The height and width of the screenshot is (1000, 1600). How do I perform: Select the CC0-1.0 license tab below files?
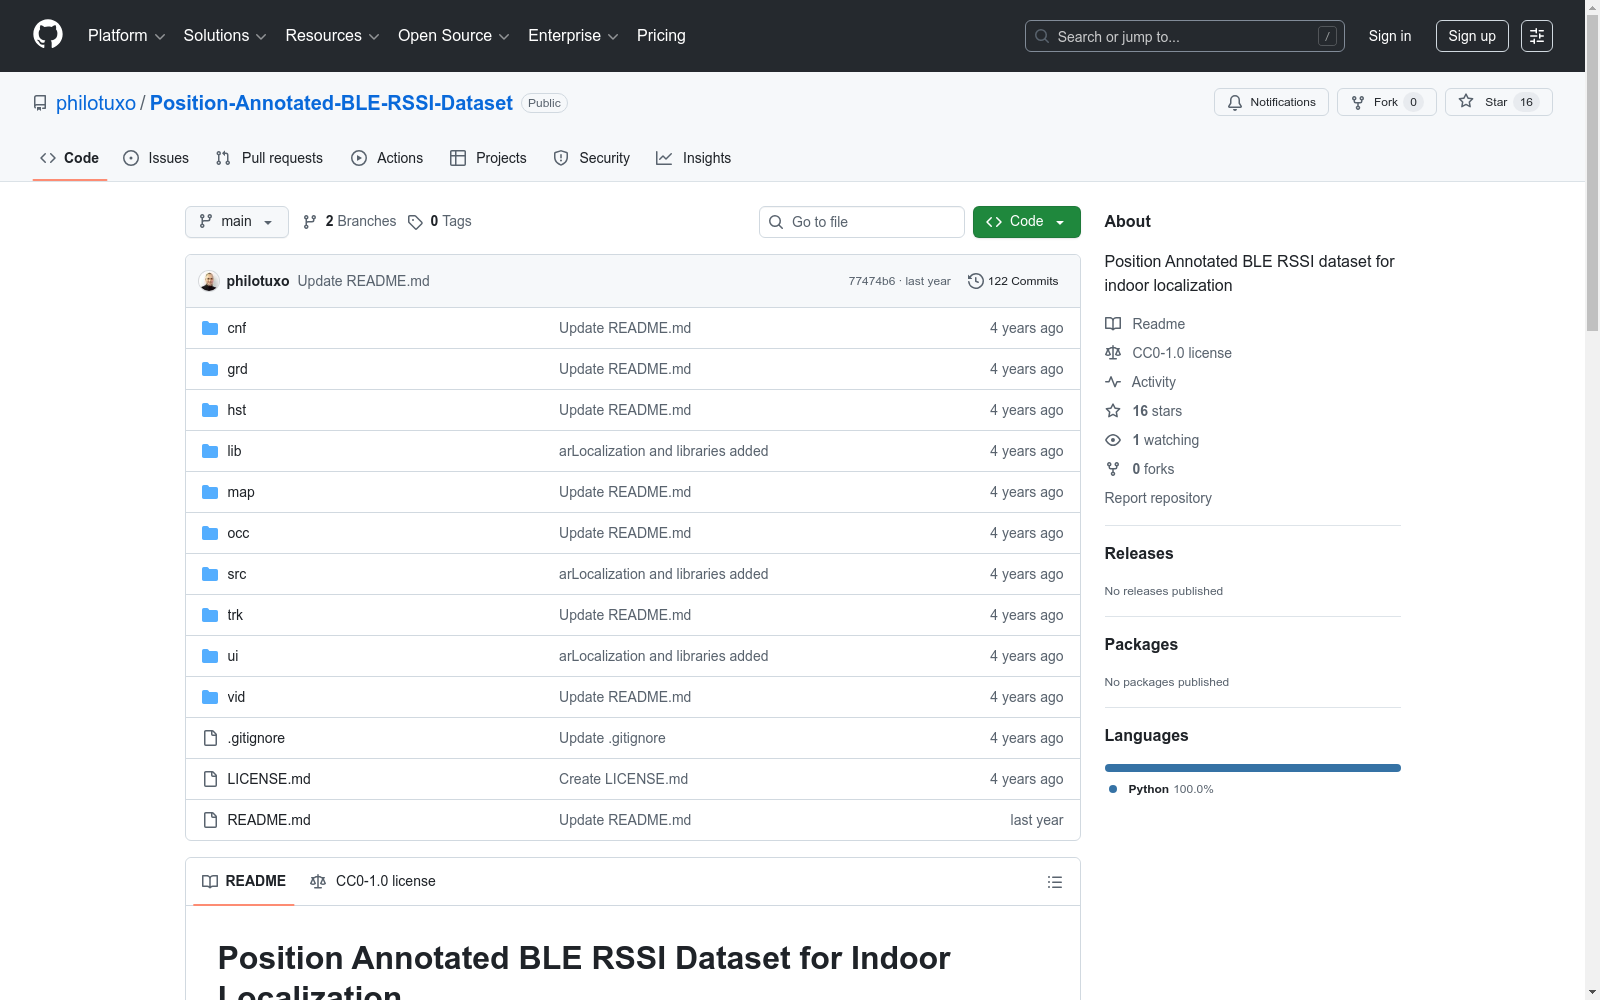[x=373, y=881]
